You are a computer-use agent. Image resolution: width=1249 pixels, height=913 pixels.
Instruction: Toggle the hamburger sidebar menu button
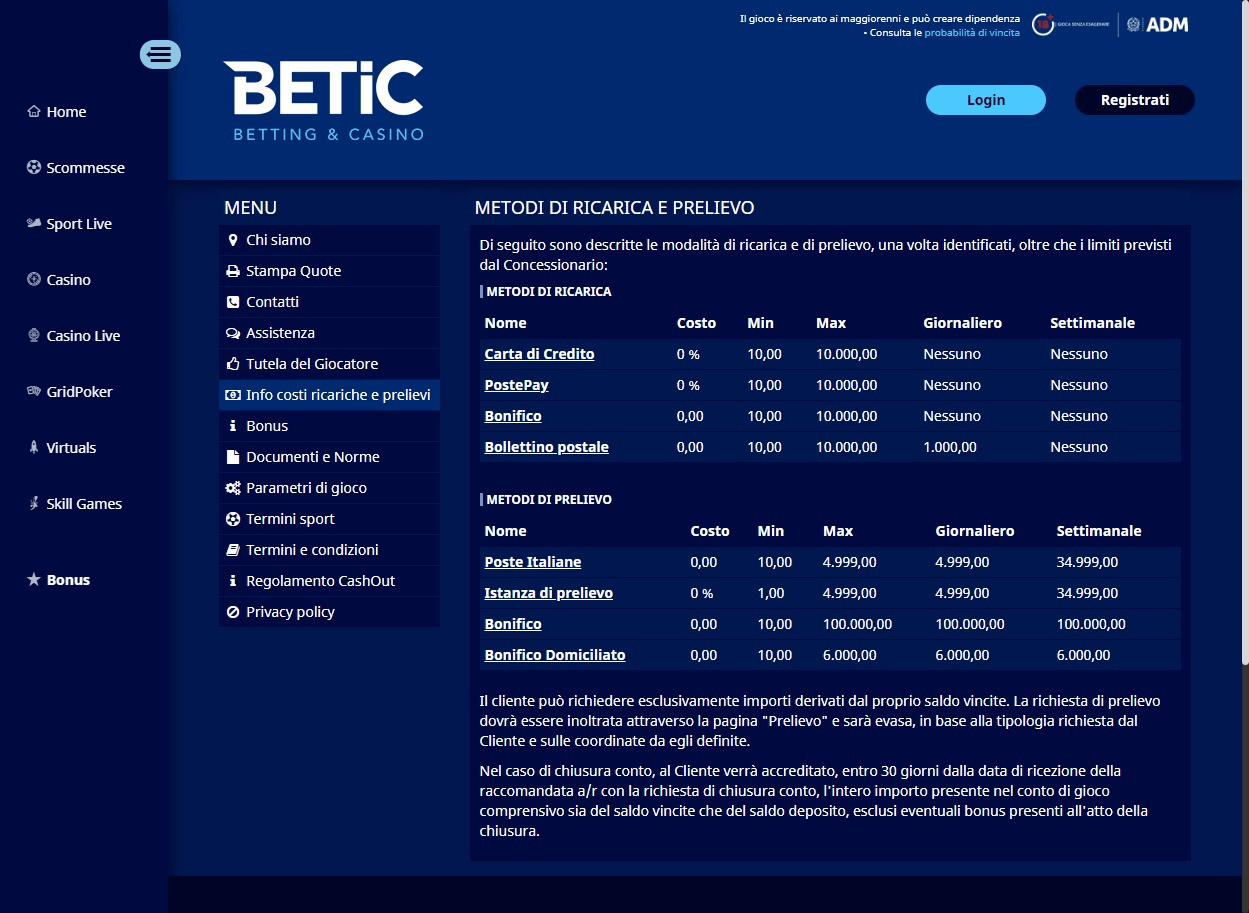click(160, 54)
